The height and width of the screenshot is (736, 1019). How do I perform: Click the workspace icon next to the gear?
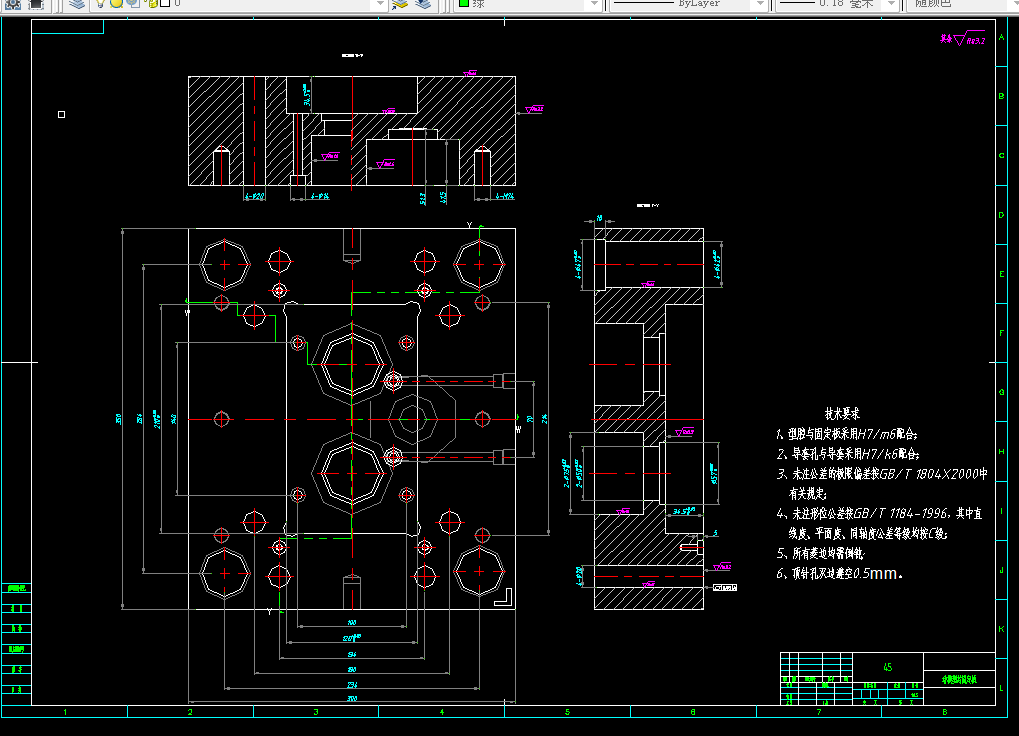coord(36,3)
